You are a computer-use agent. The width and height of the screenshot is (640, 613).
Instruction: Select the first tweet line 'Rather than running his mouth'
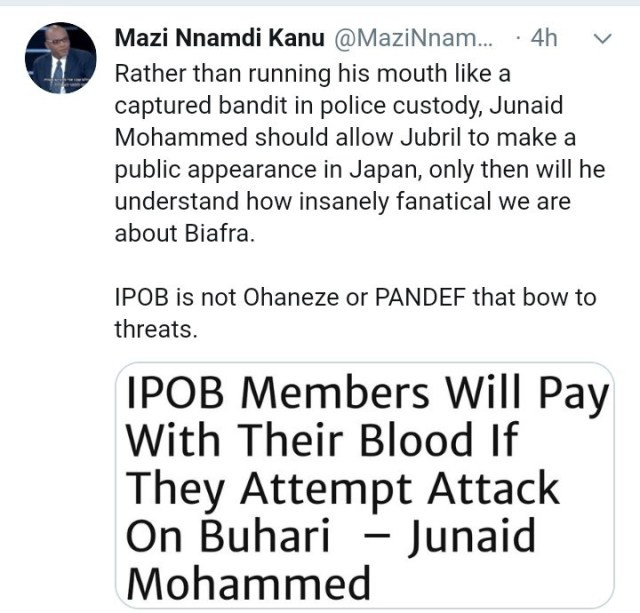tap(313, 74)
